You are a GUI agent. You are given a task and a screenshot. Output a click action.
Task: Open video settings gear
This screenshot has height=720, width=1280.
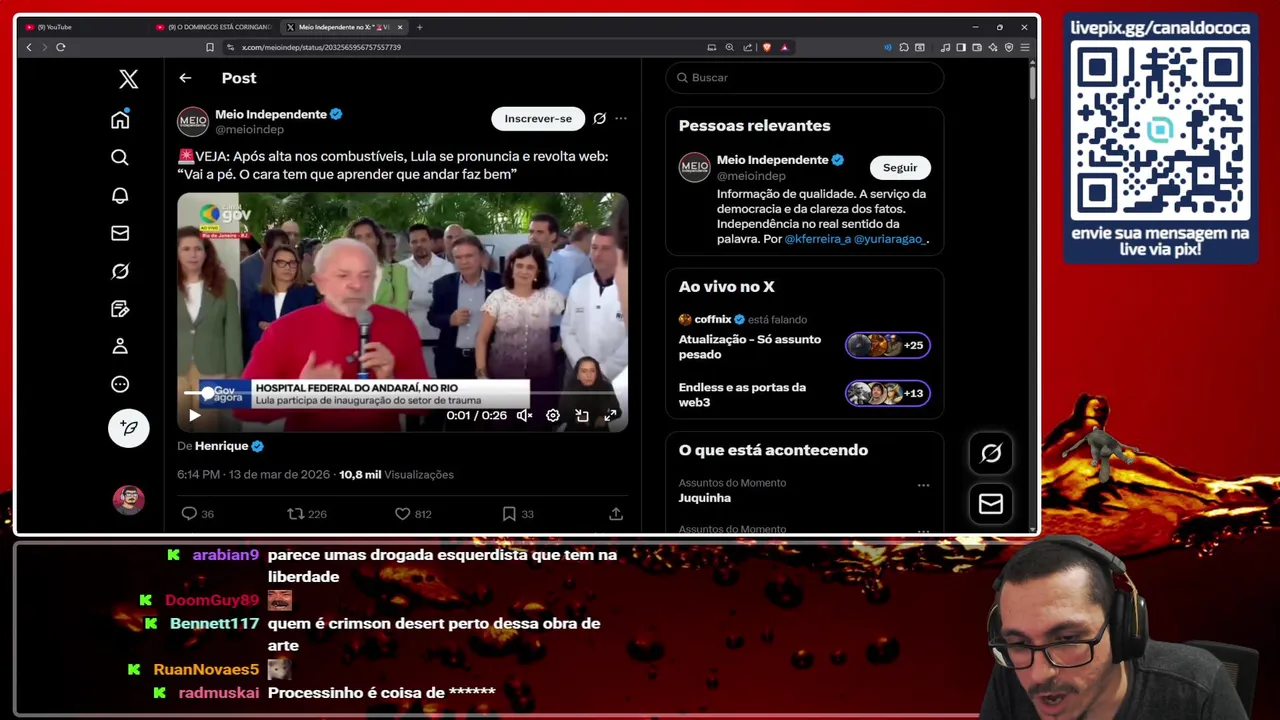553,415
